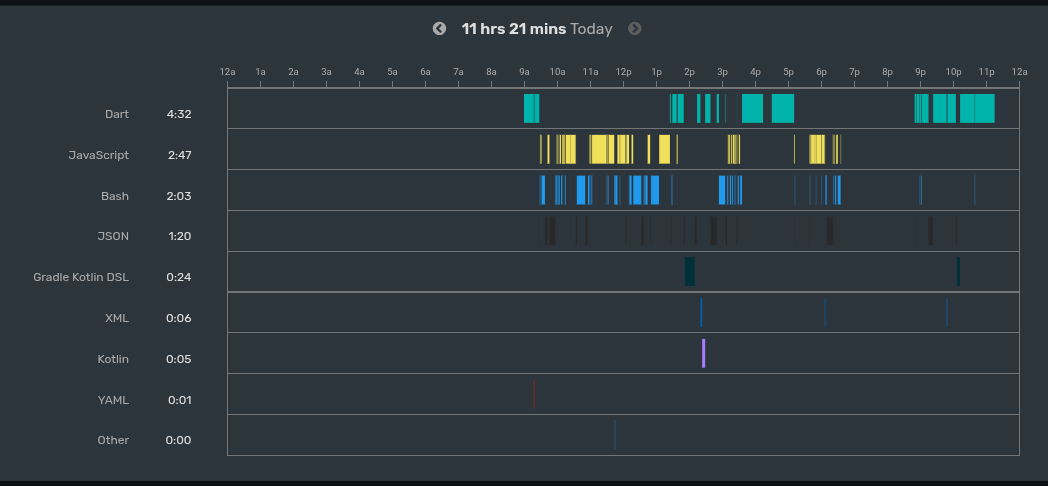
Task: Click the JSON label
Action: point(113,236)
